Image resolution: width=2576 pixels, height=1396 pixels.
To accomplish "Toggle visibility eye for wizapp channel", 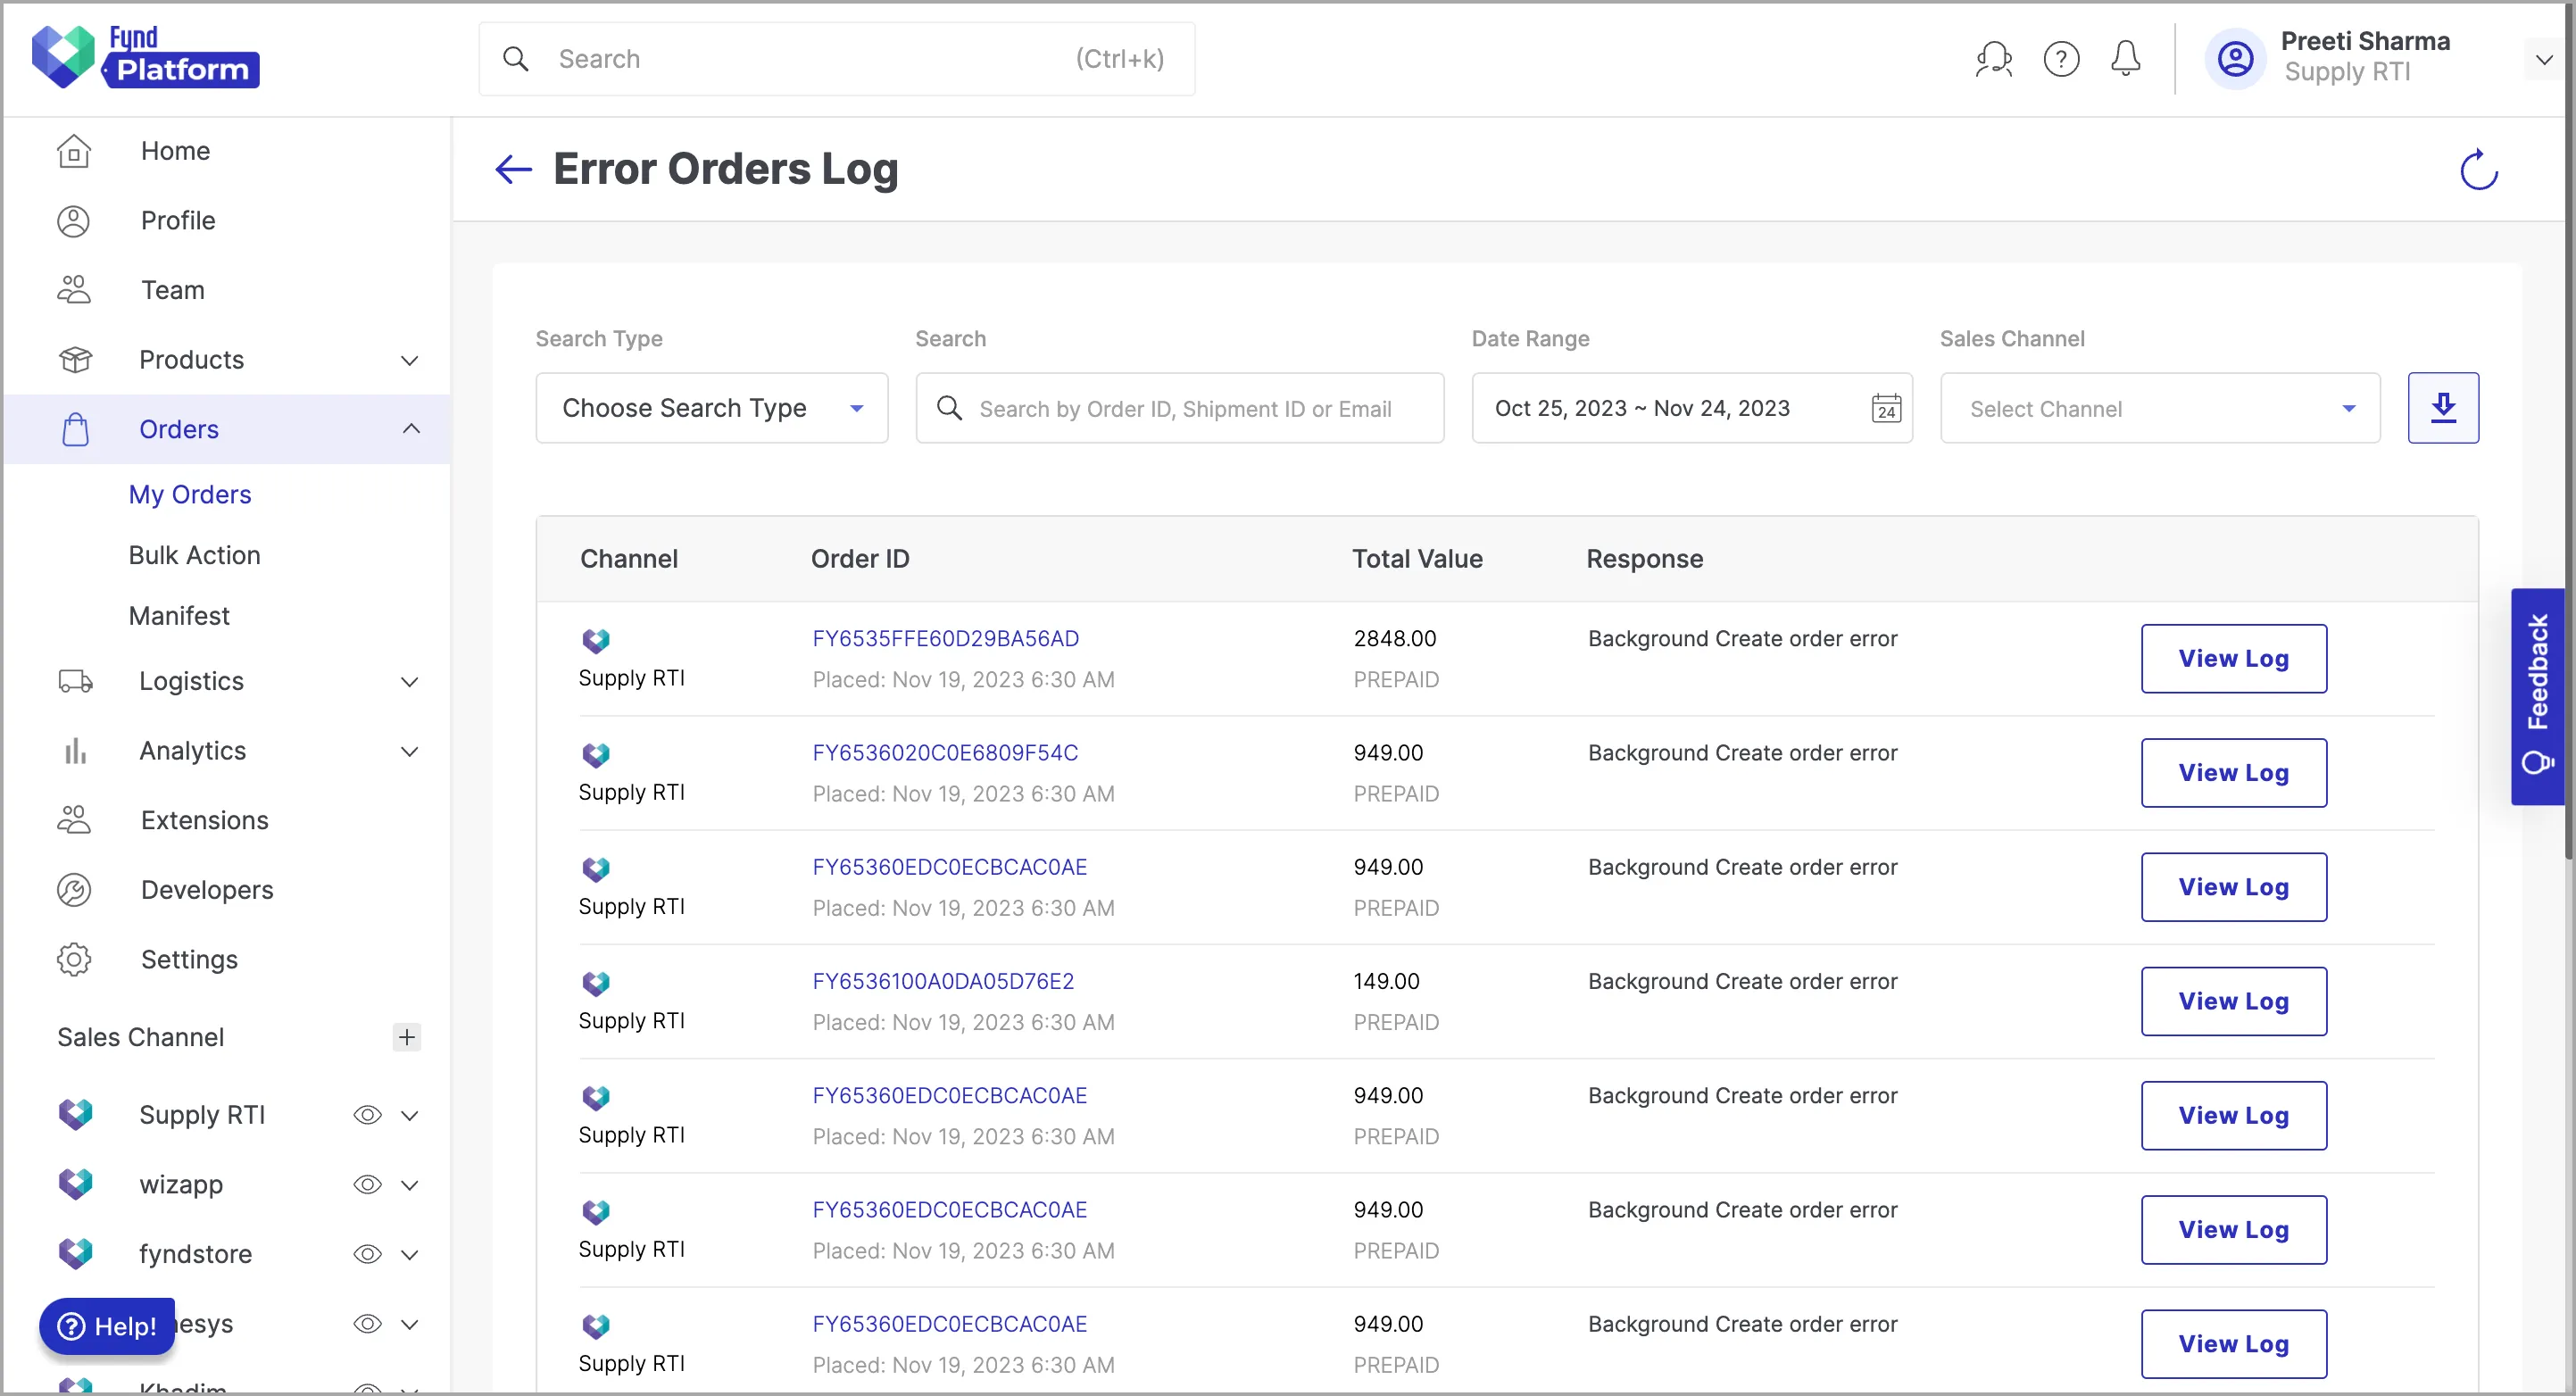I will click(367, 1184).
